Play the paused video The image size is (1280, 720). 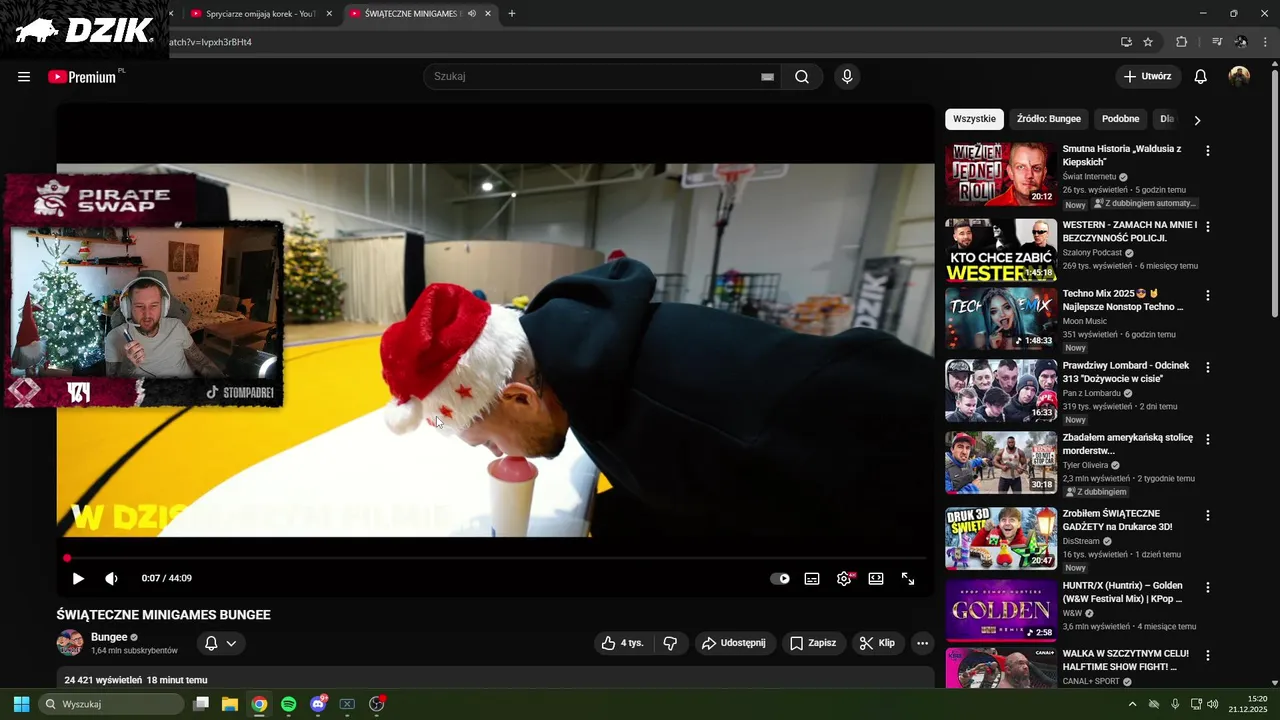[x=78, y=579]
